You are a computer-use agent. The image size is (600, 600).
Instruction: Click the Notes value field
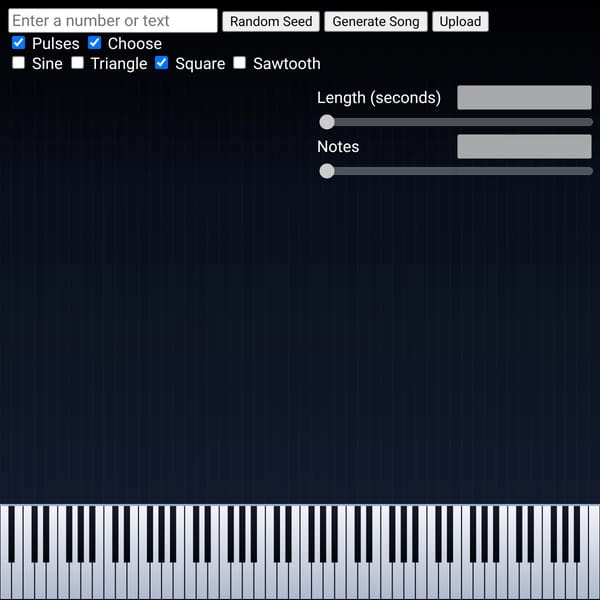pyautogui.click(x=524, y=147)
